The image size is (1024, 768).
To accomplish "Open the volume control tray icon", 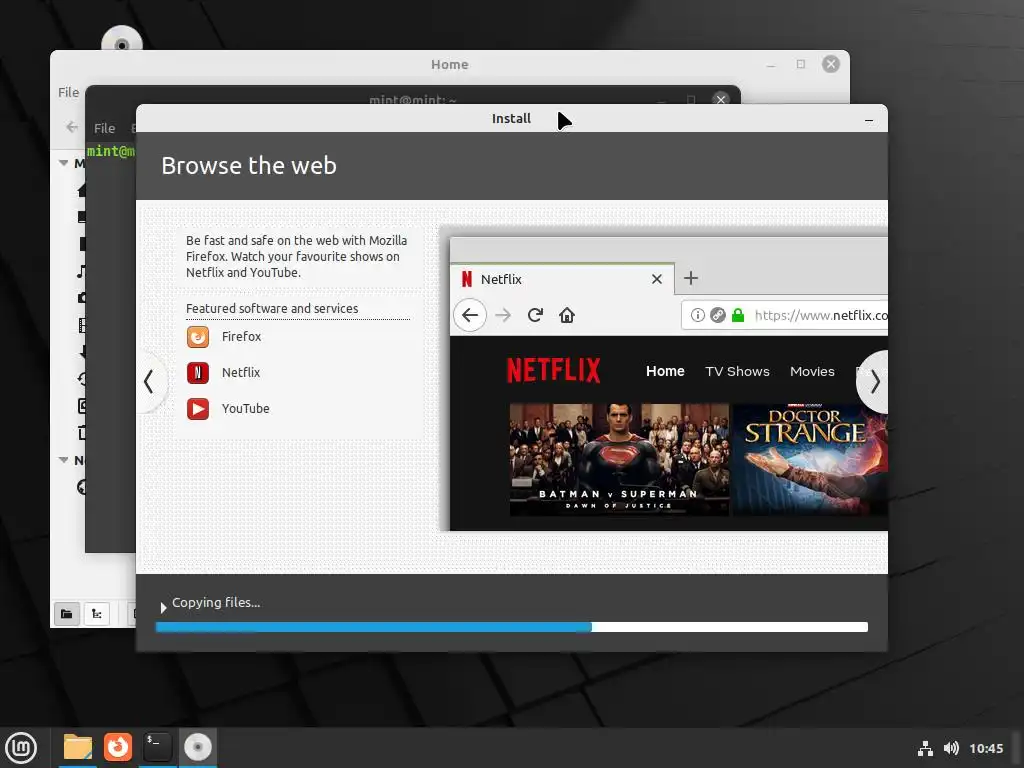I will click(x=951, y=748).
